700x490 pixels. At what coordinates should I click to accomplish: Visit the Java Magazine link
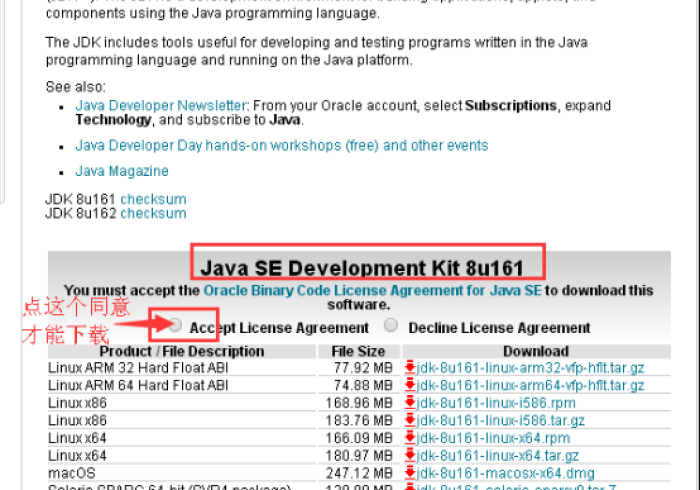click(122, 171)
